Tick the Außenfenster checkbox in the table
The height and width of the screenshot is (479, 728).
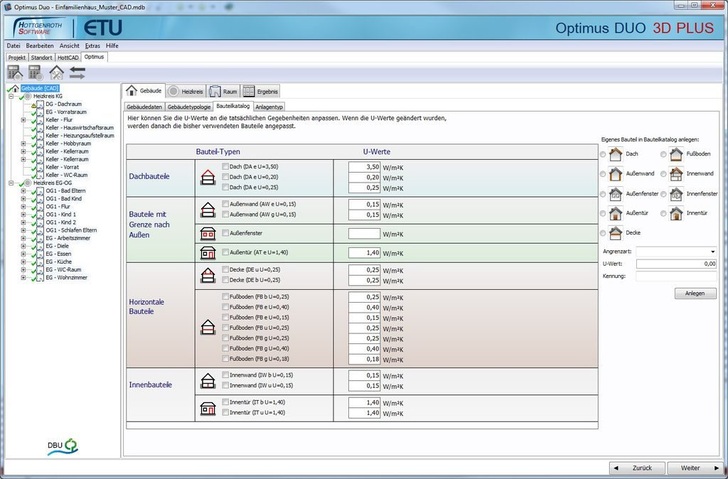tap(225, 232)
